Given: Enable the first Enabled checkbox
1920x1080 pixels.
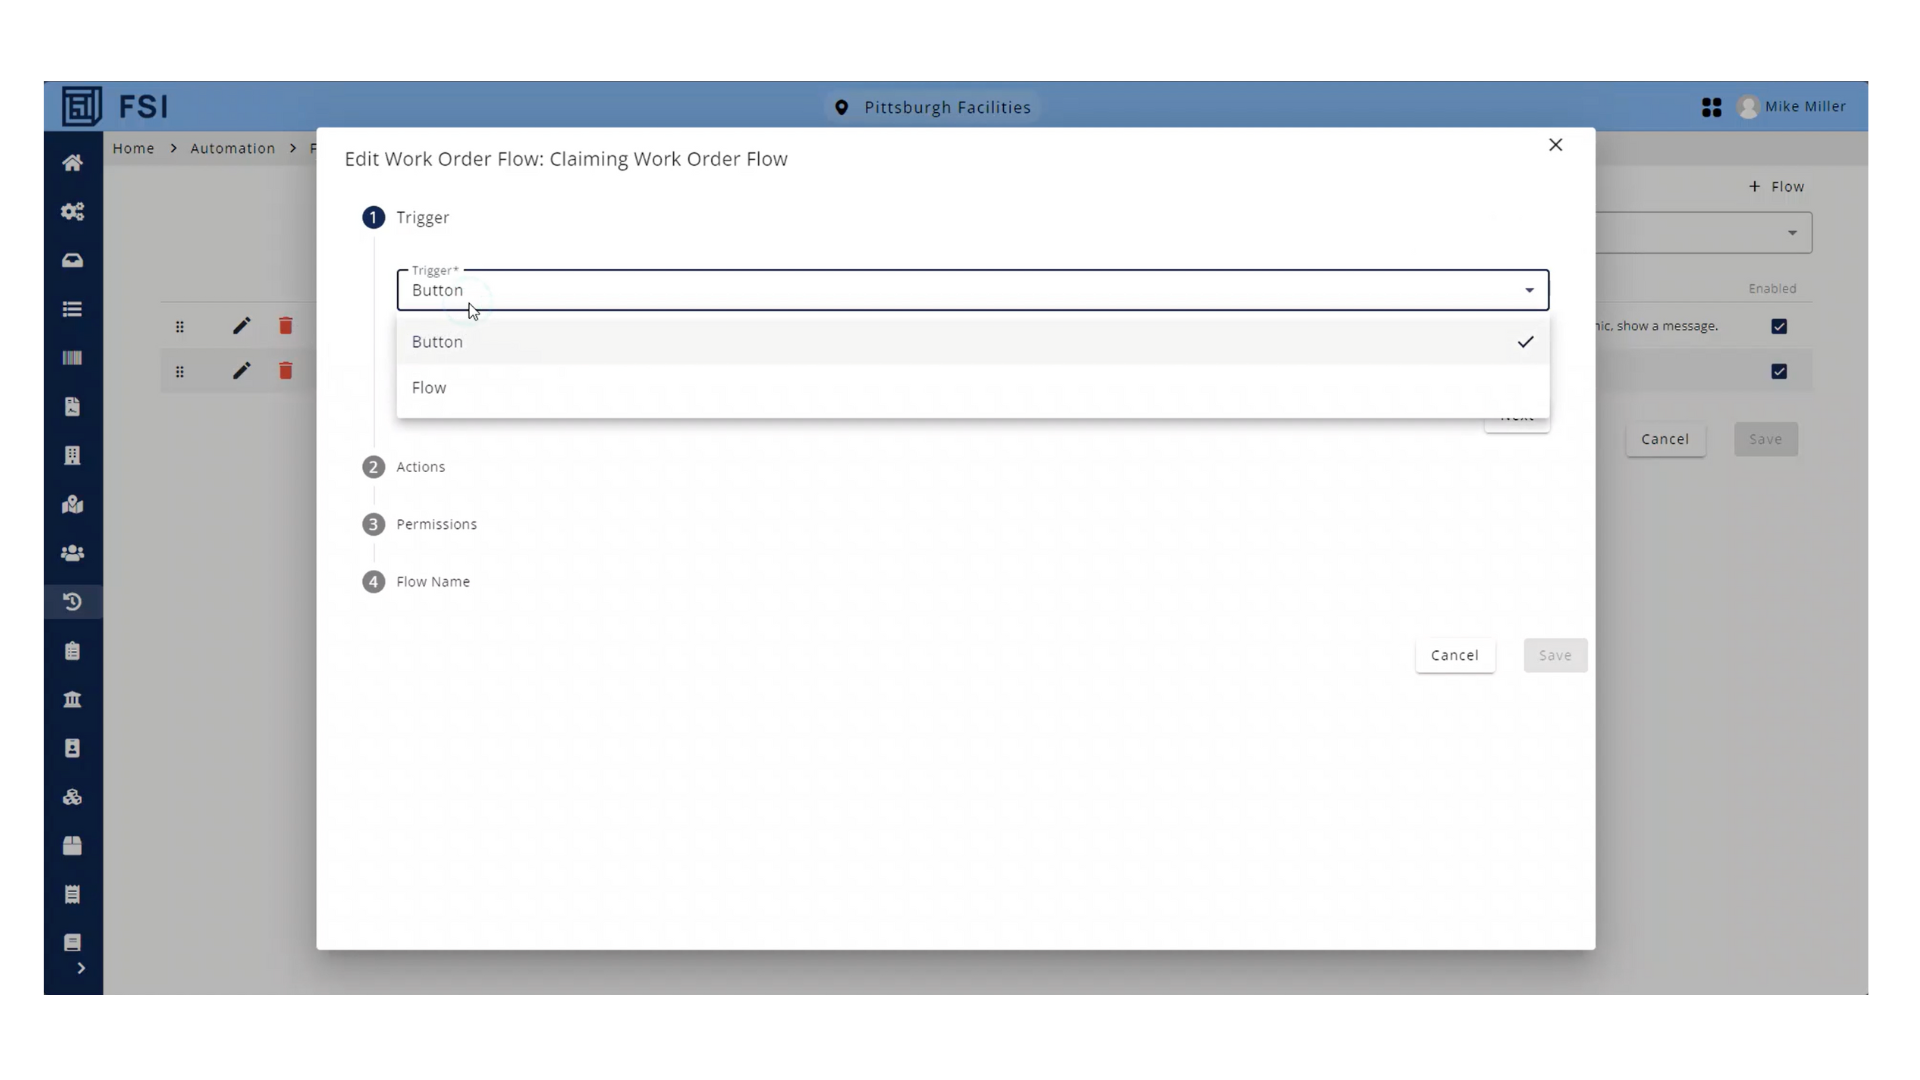Looking at the screenshot, I should (1780, 326).
